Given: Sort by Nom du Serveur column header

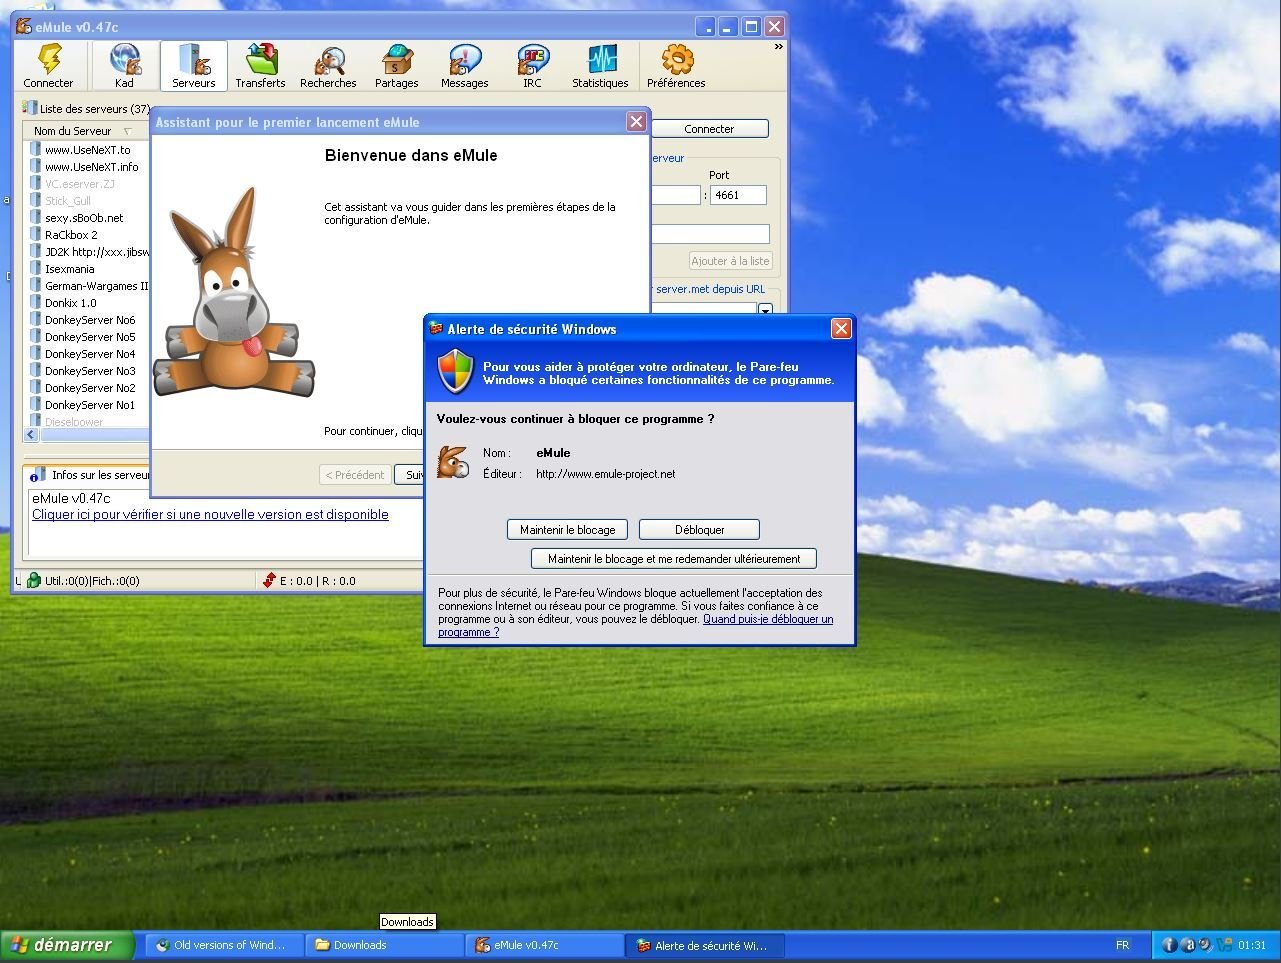Looking at the screenshot, I should tap(84, 131).
